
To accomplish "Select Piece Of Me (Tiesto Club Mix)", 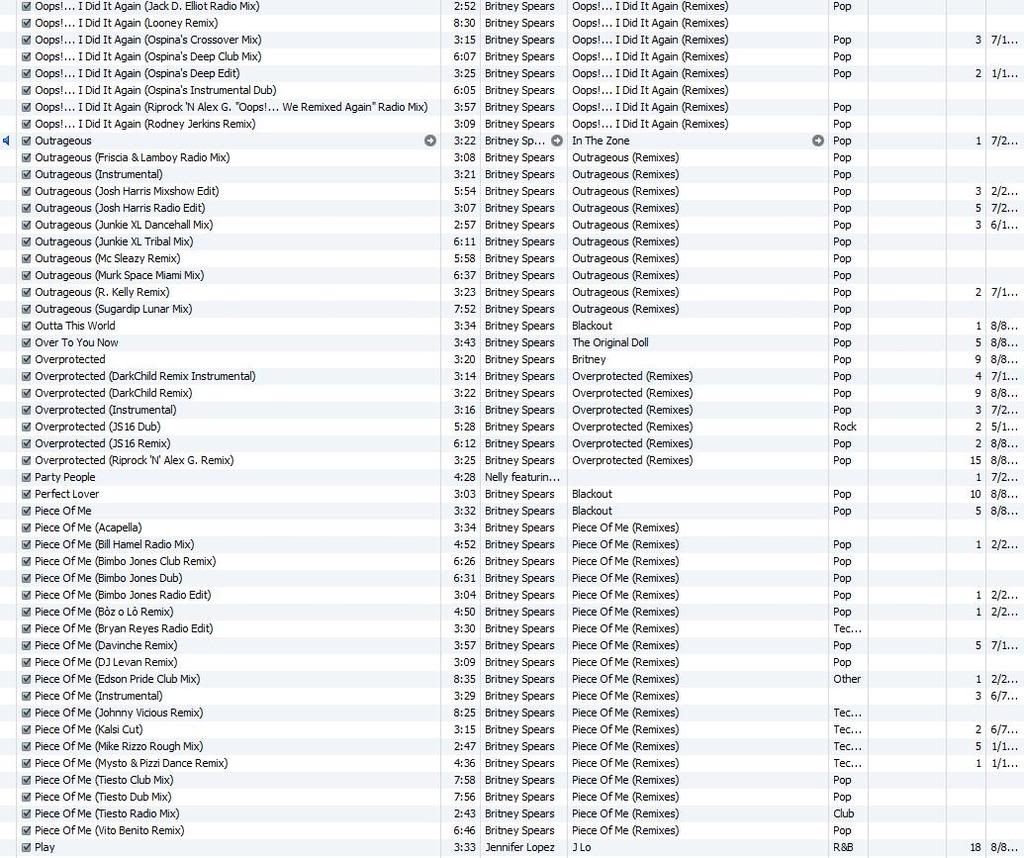I will (103, 780).
